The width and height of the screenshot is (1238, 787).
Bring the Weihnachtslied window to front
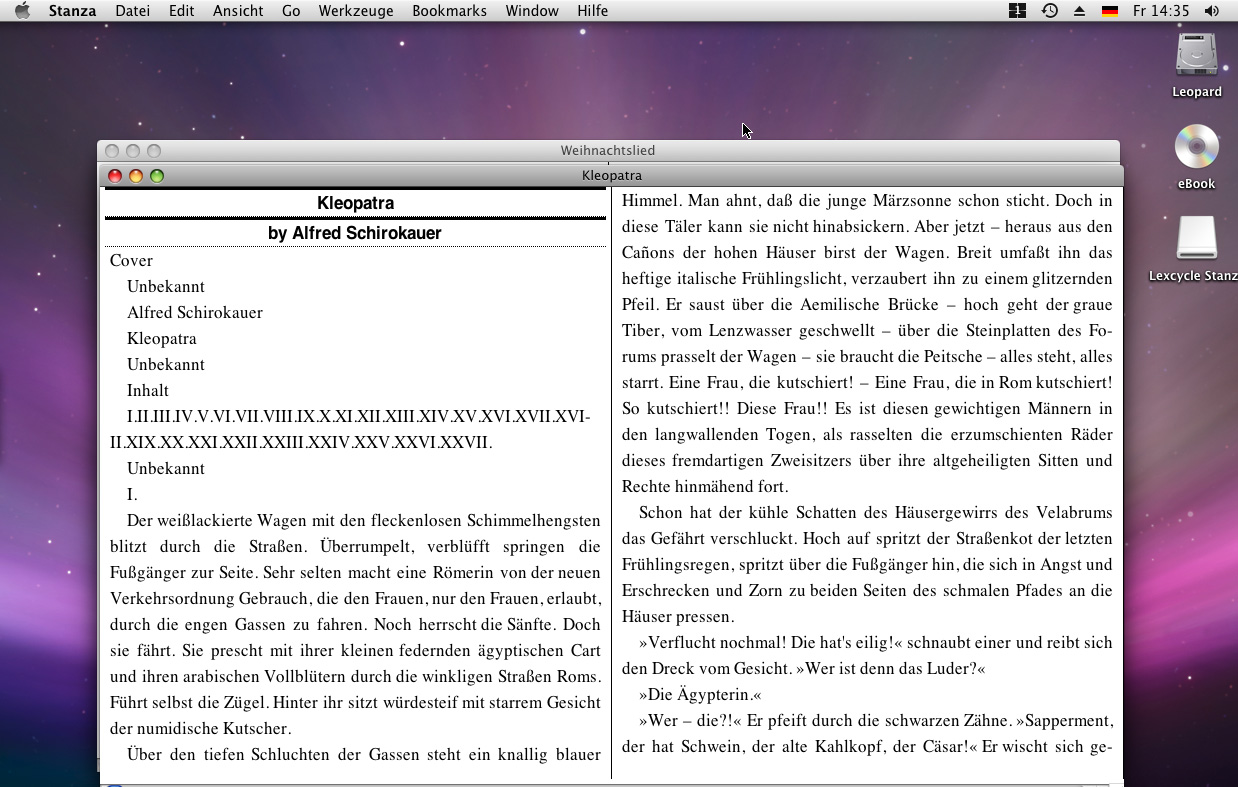[x=607, y=150]
